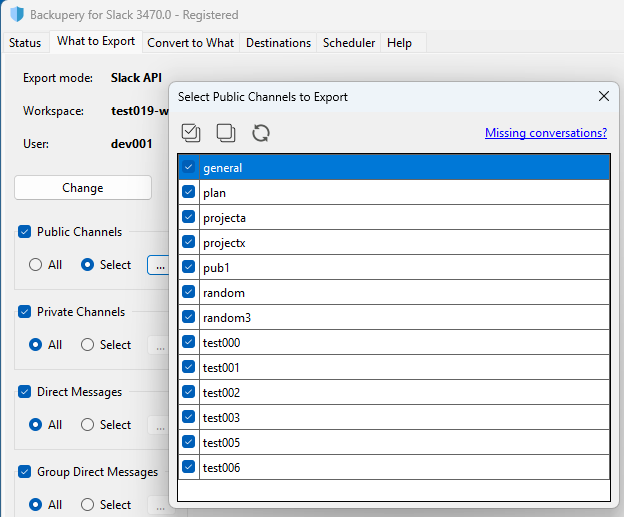Click the refresh channel list icon
Viewport: 624px width, 517px height.
(x=261, y=133)
